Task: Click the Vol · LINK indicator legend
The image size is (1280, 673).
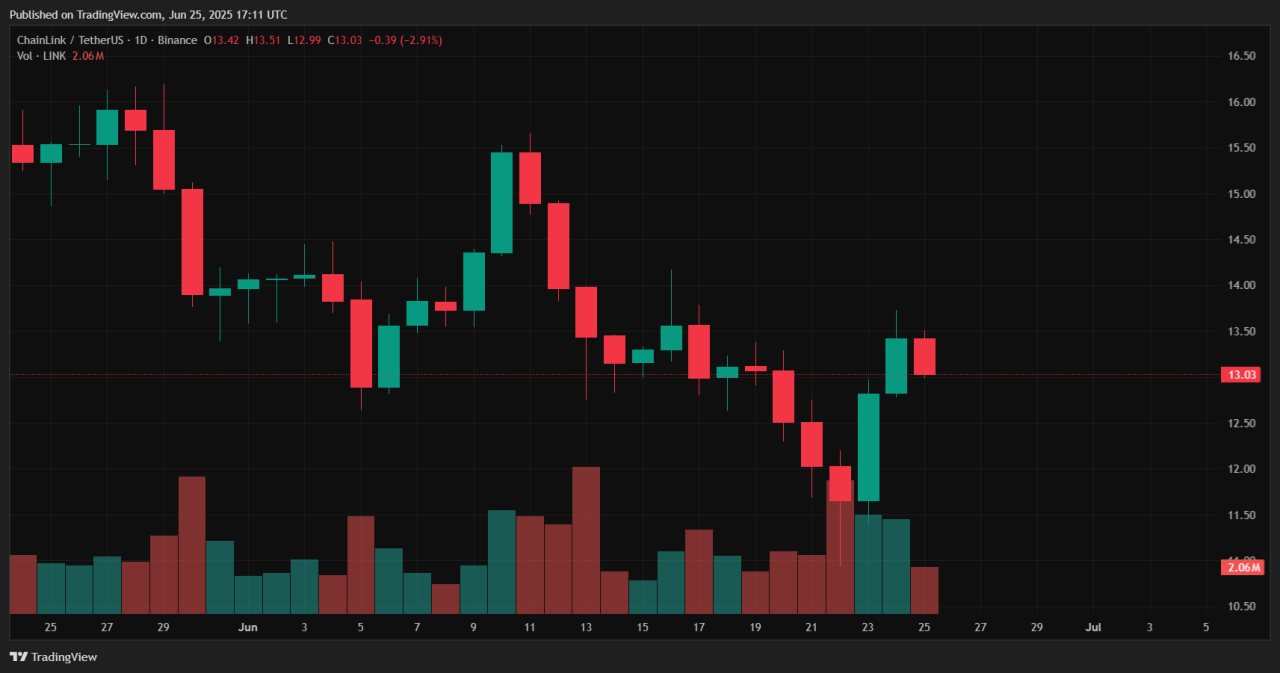Action: [x=42, y=56]
